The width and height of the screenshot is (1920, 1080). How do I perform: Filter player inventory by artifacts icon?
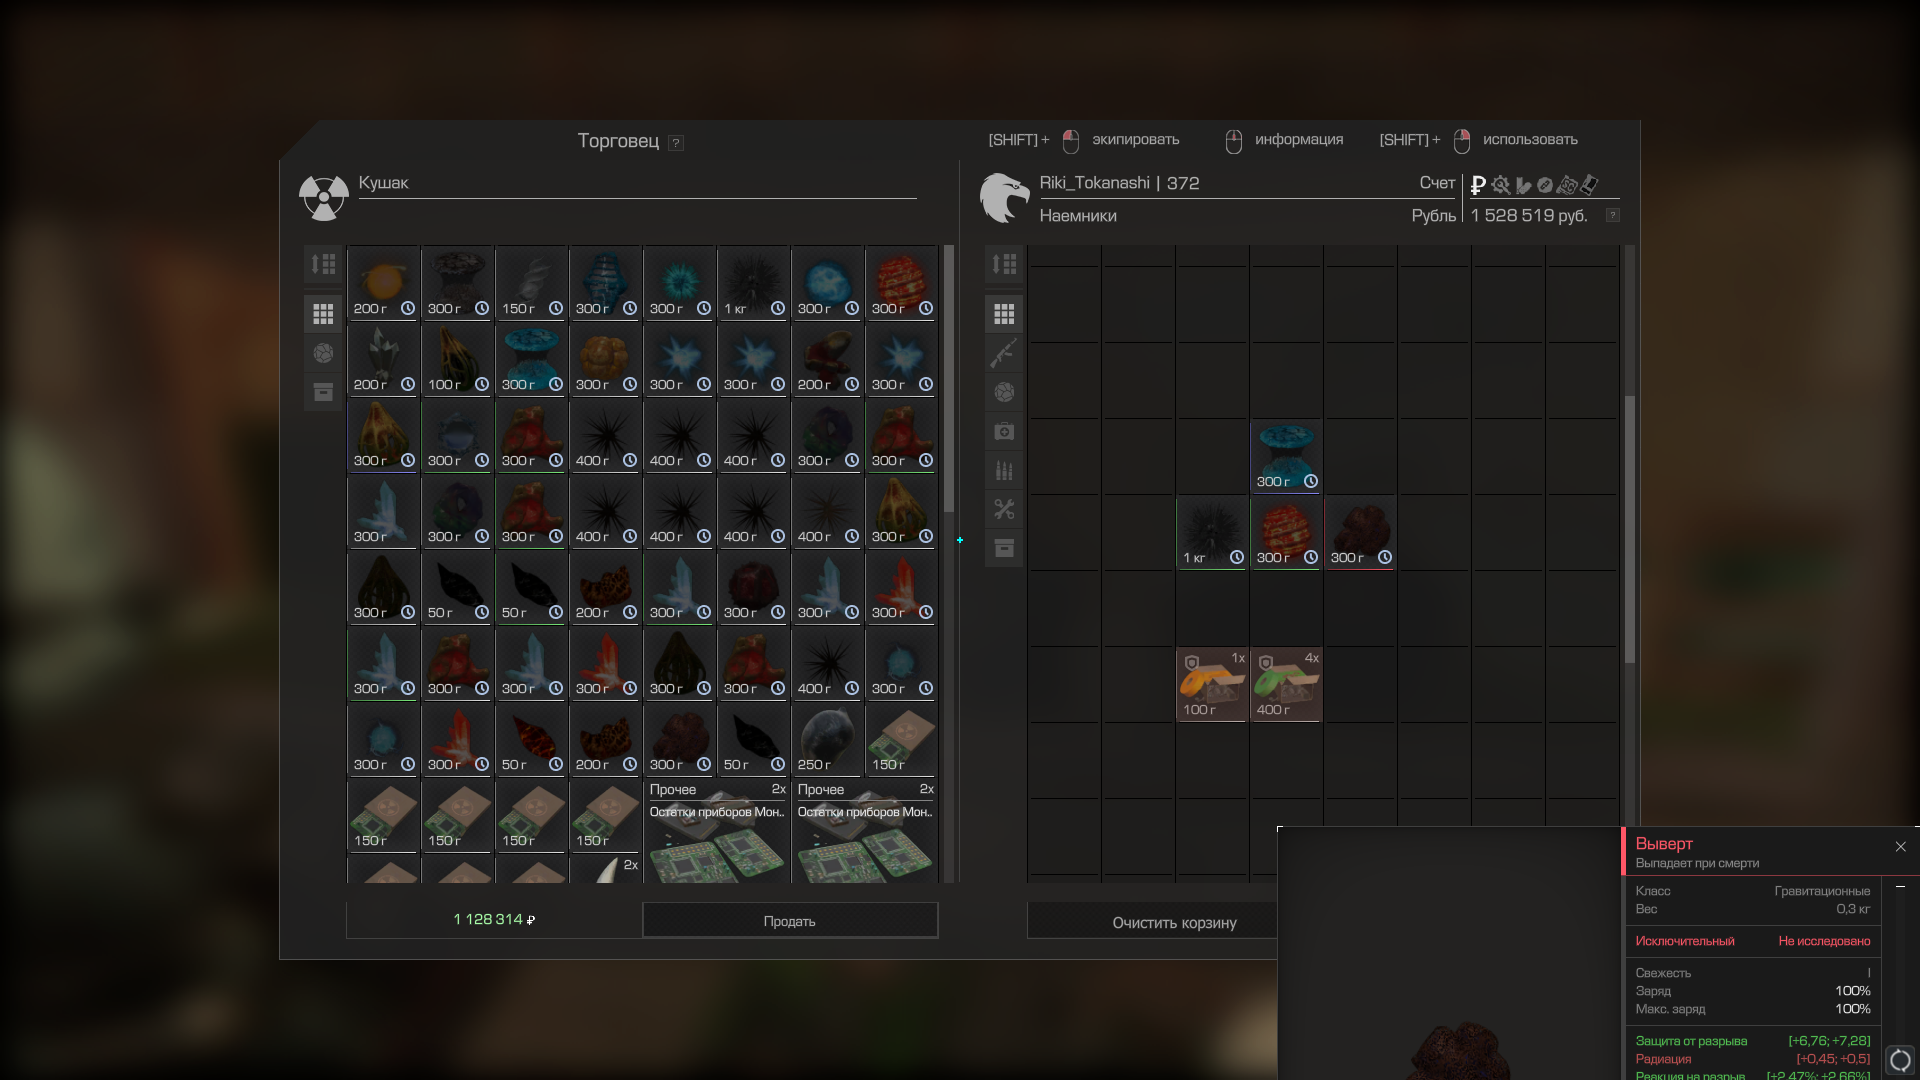click(1004, 392)
